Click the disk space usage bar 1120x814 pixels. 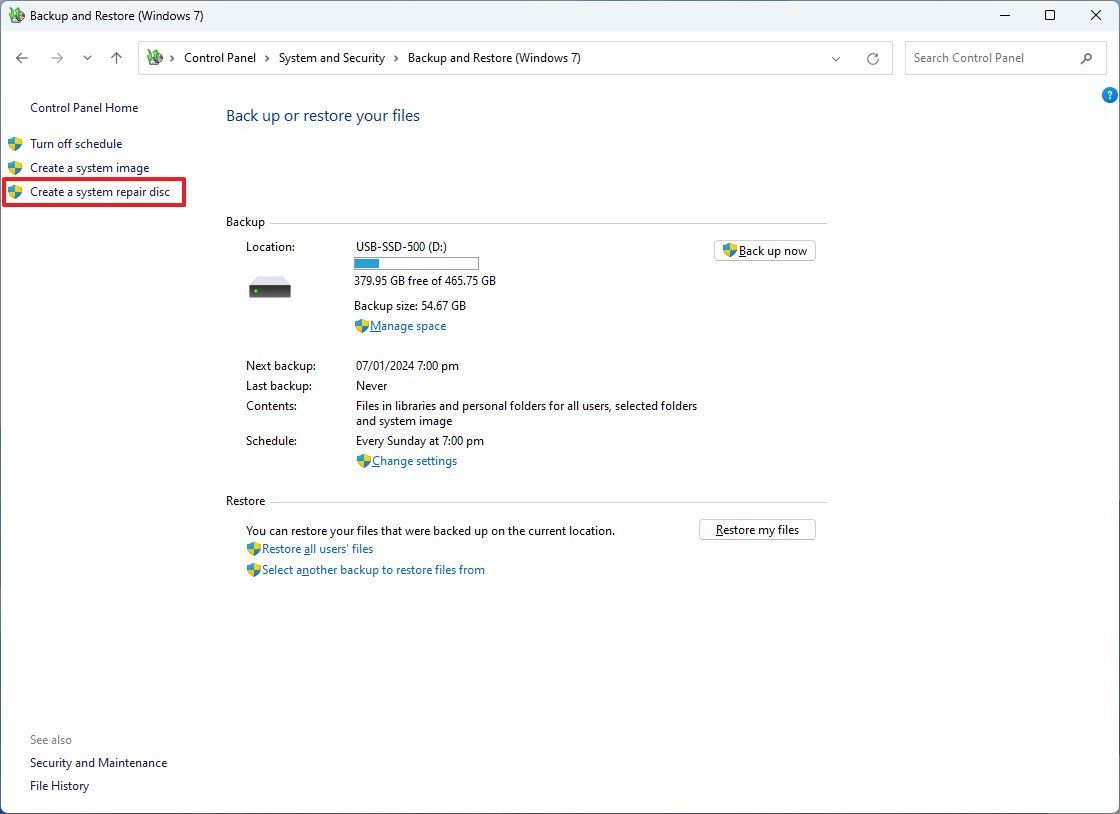415,263
